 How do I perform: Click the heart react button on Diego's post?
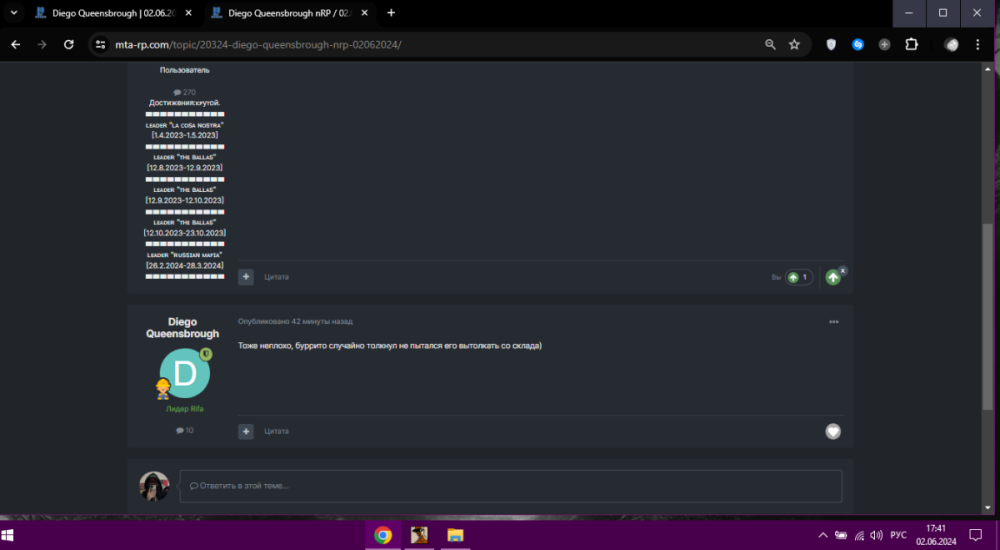pyautogui.click(x=833, y=431)
